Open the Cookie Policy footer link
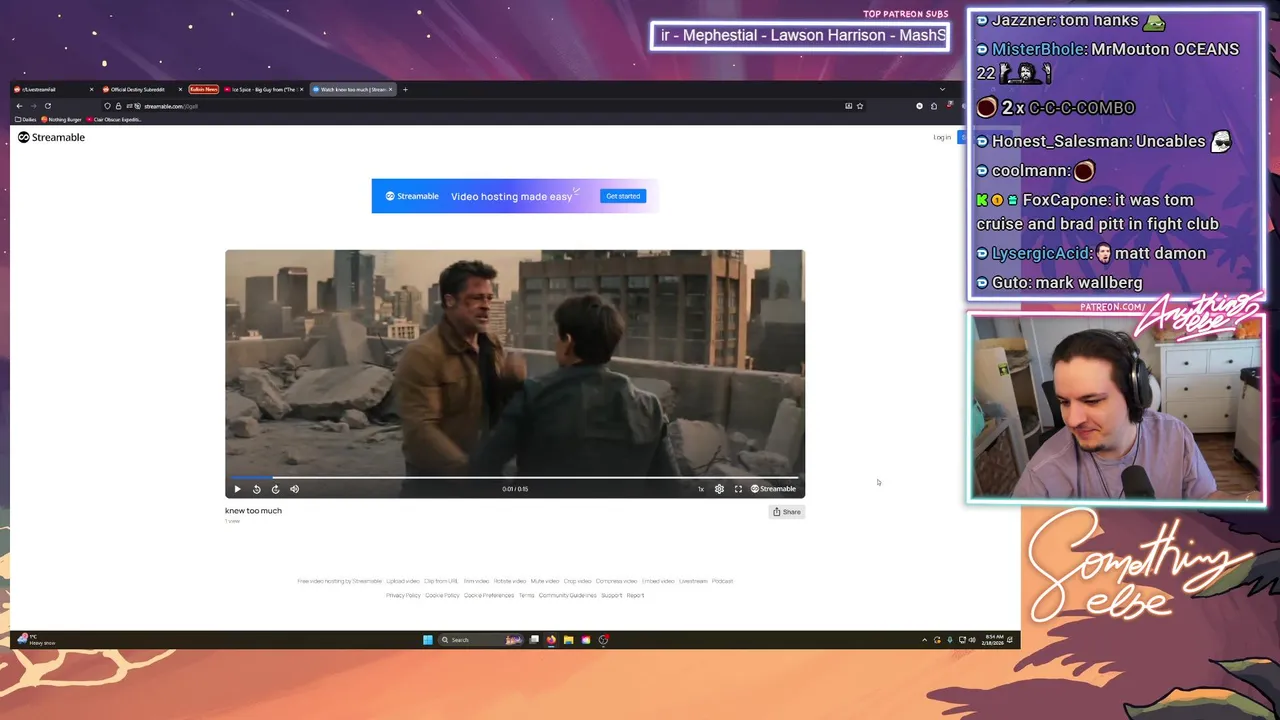The height and width of the screenshot is (720, 1280). pos(442,595)
